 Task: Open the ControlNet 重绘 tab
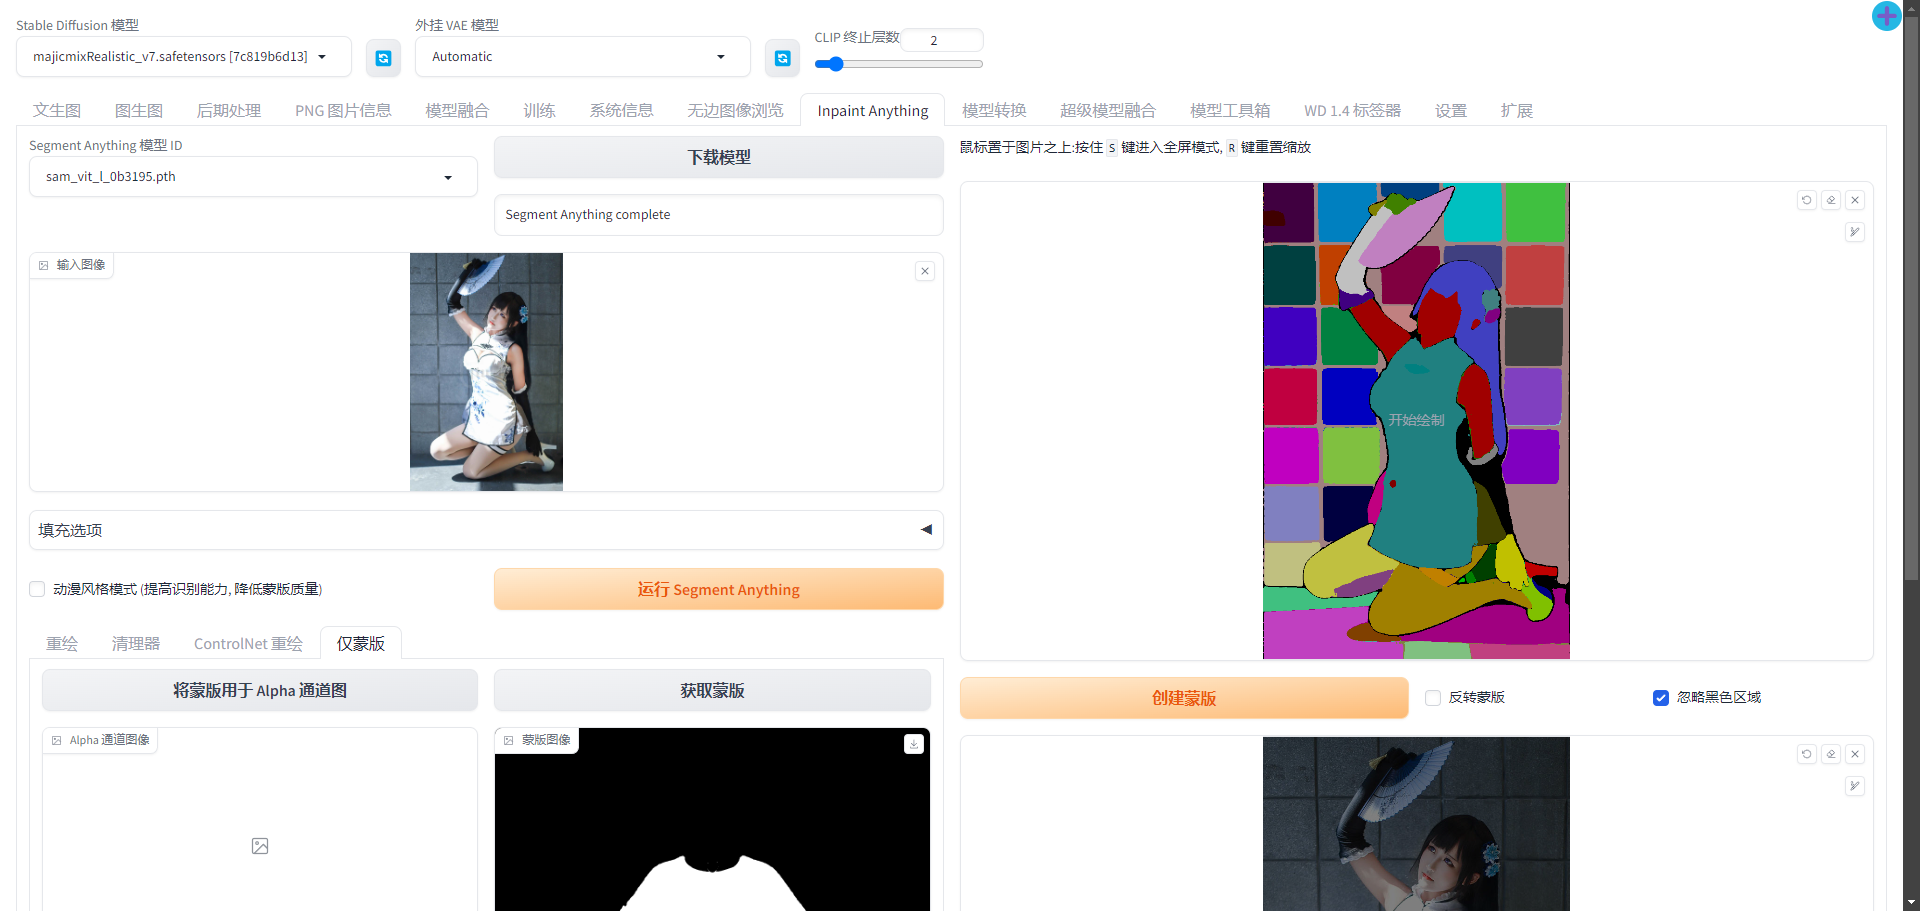point(248,644)
